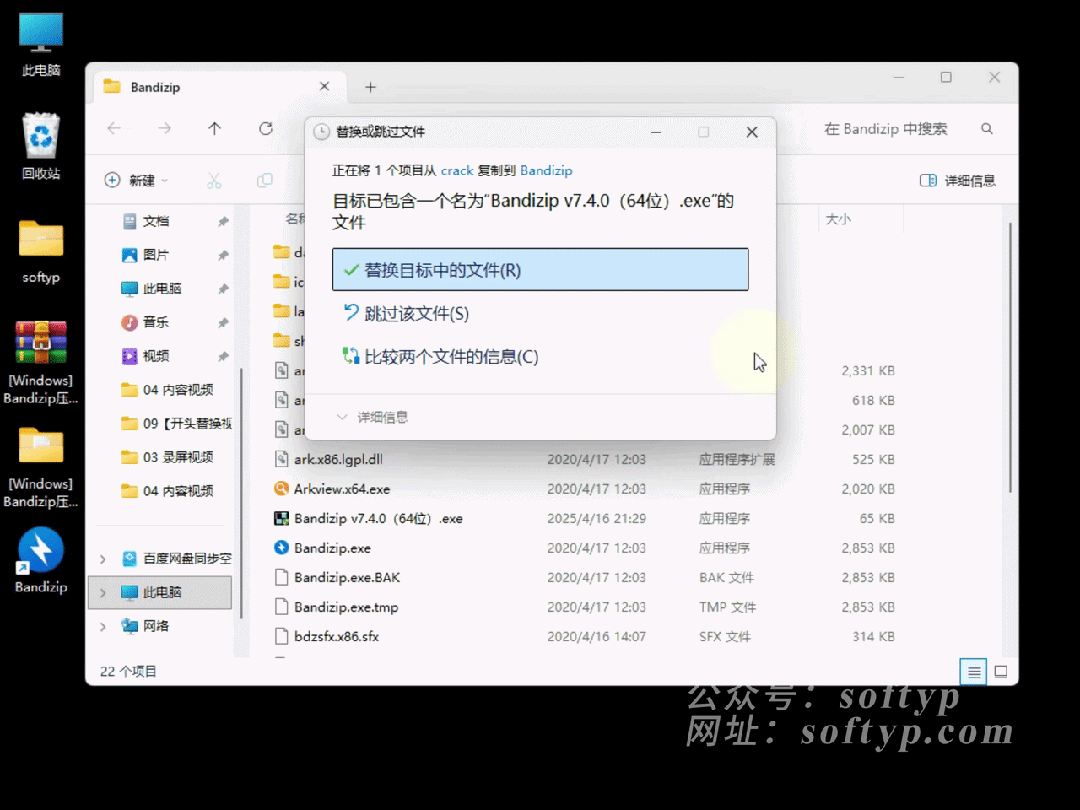
Task: Open 03 录屏视频 folder in sidebar
Action: (x=165, y=457)
